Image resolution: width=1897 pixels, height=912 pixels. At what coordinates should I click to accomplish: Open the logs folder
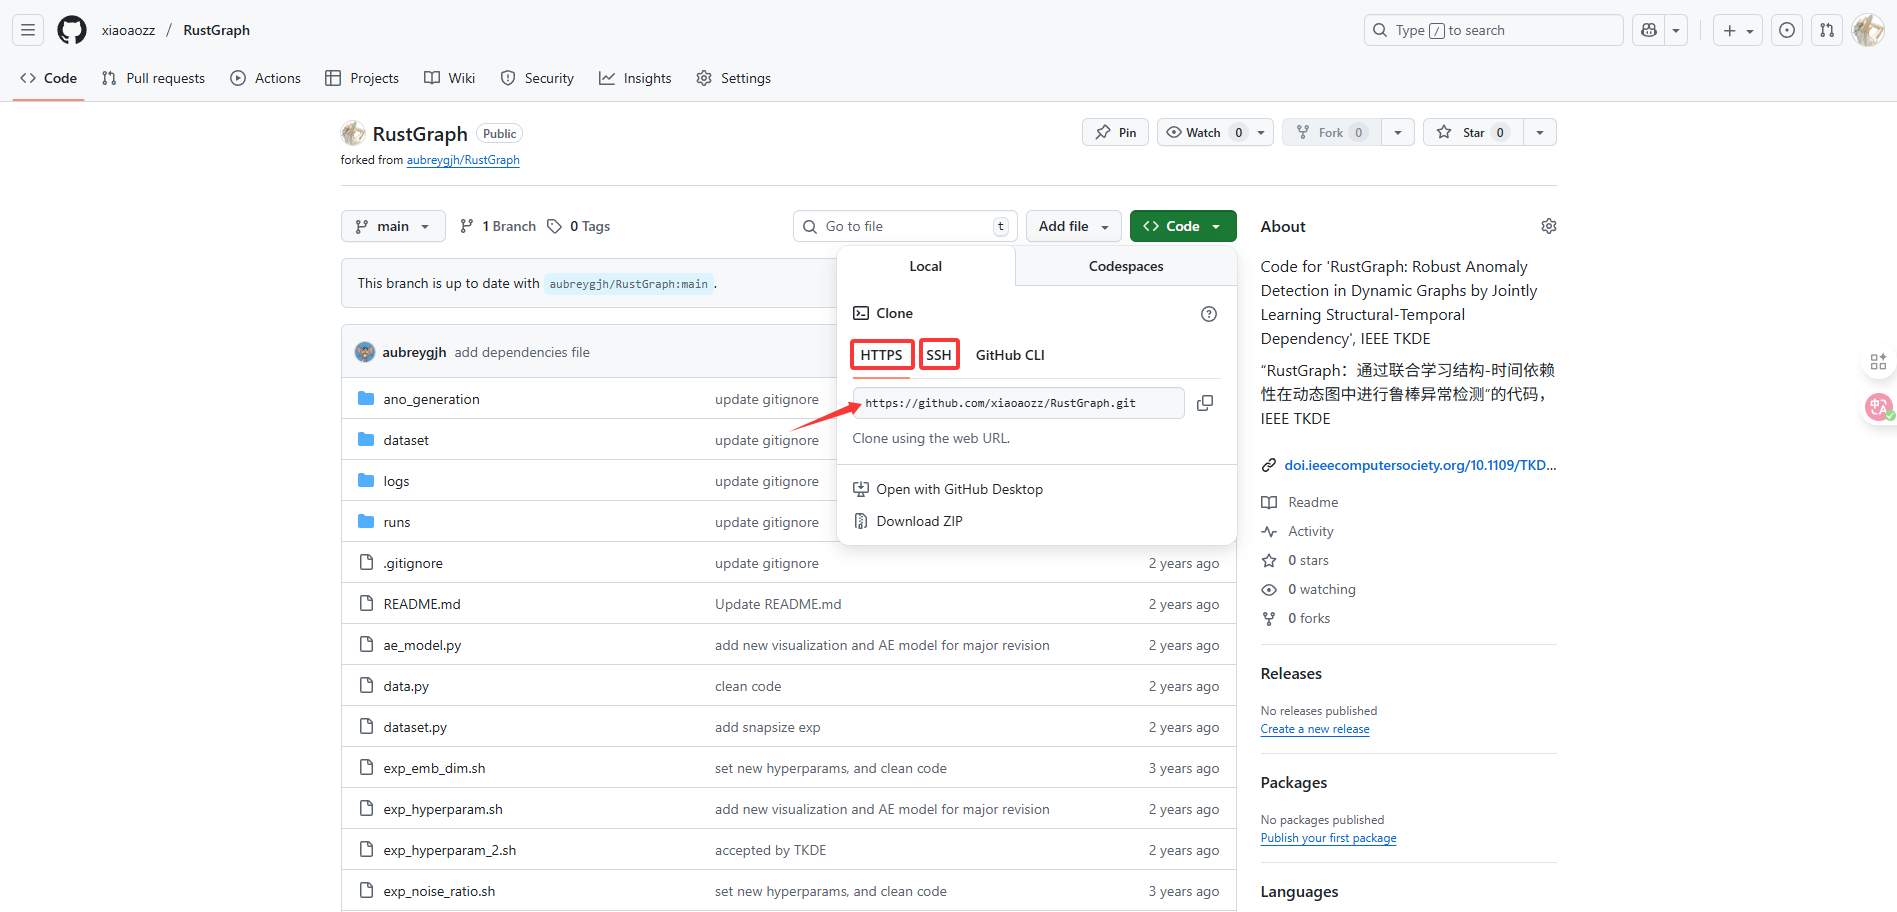(396, 481)
